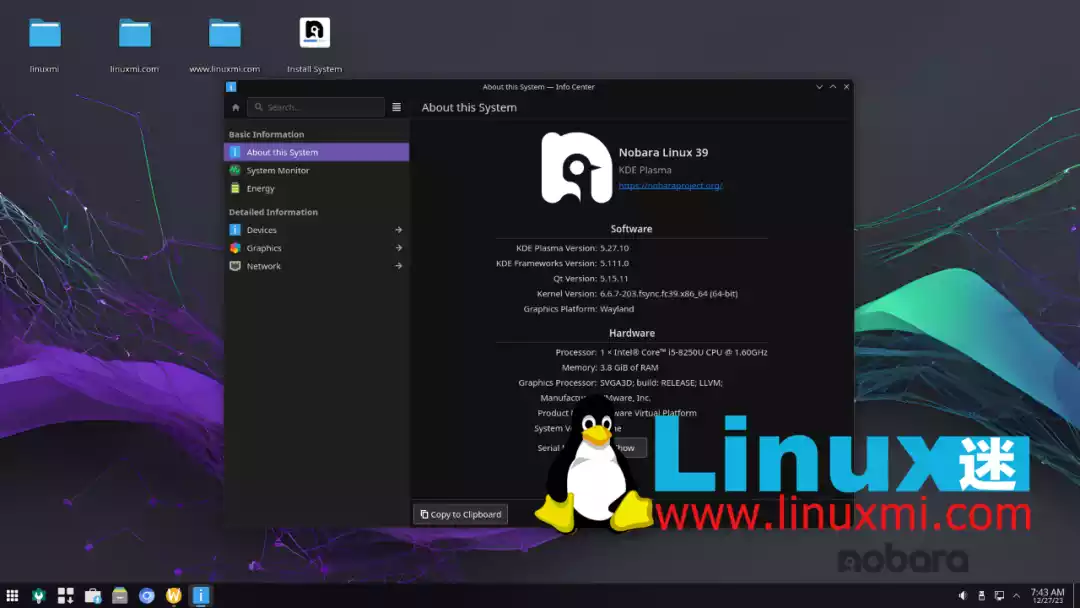Open the Energy section via its battery icon

pos(236,188)
